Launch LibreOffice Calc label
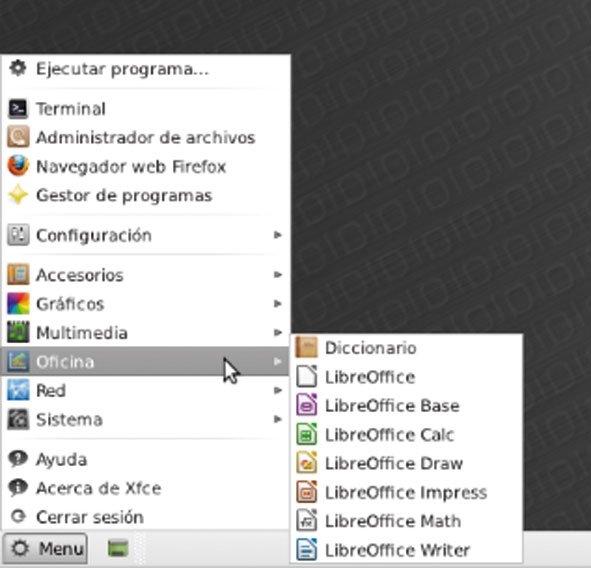Image resolution: width=591 pixels, height=568 pixels. 390,435
